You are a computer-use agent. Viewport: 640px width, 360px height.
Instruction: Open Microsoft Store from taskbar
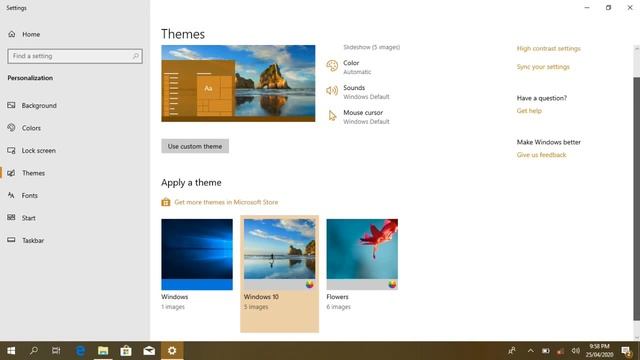126,351
